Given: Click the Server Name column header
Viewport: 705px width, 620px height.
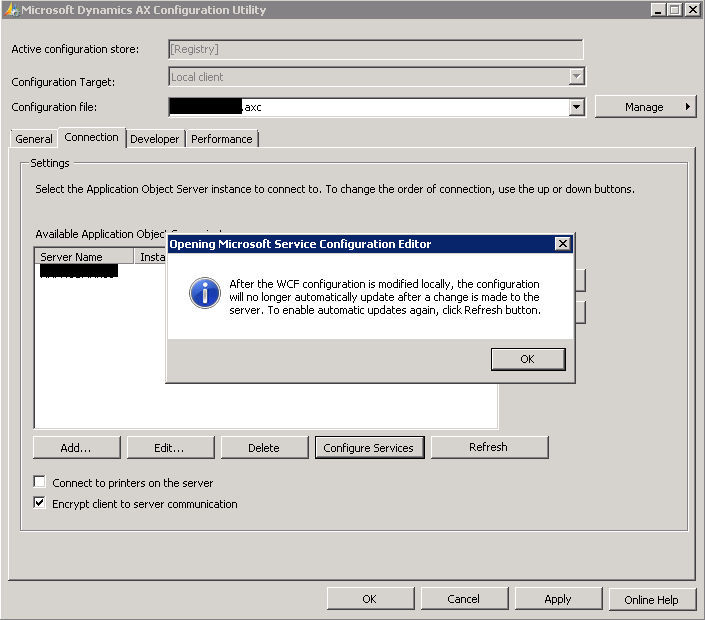Looking at the screenshot, I should 84,257.
